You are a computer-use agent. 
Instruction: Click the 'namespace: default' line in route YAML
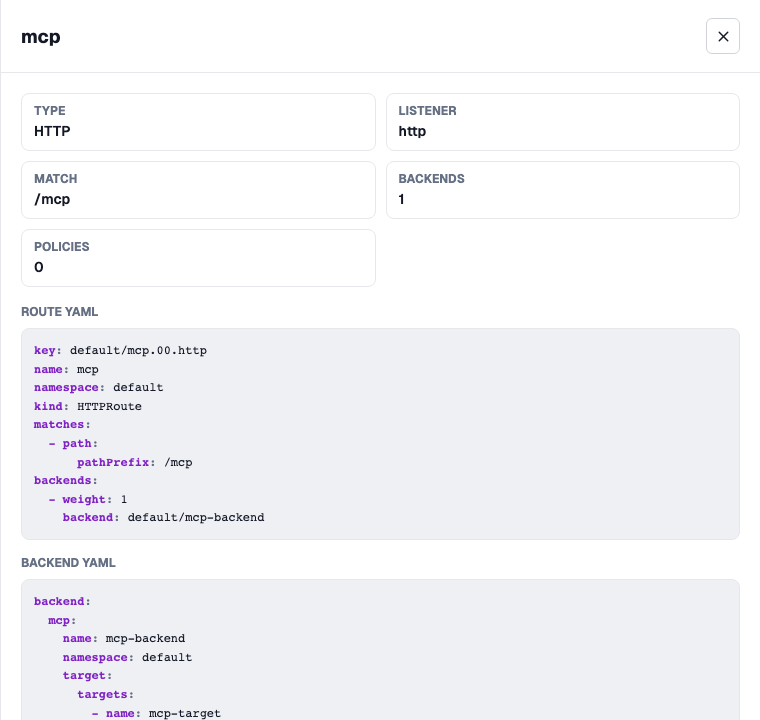click(98, 387)
